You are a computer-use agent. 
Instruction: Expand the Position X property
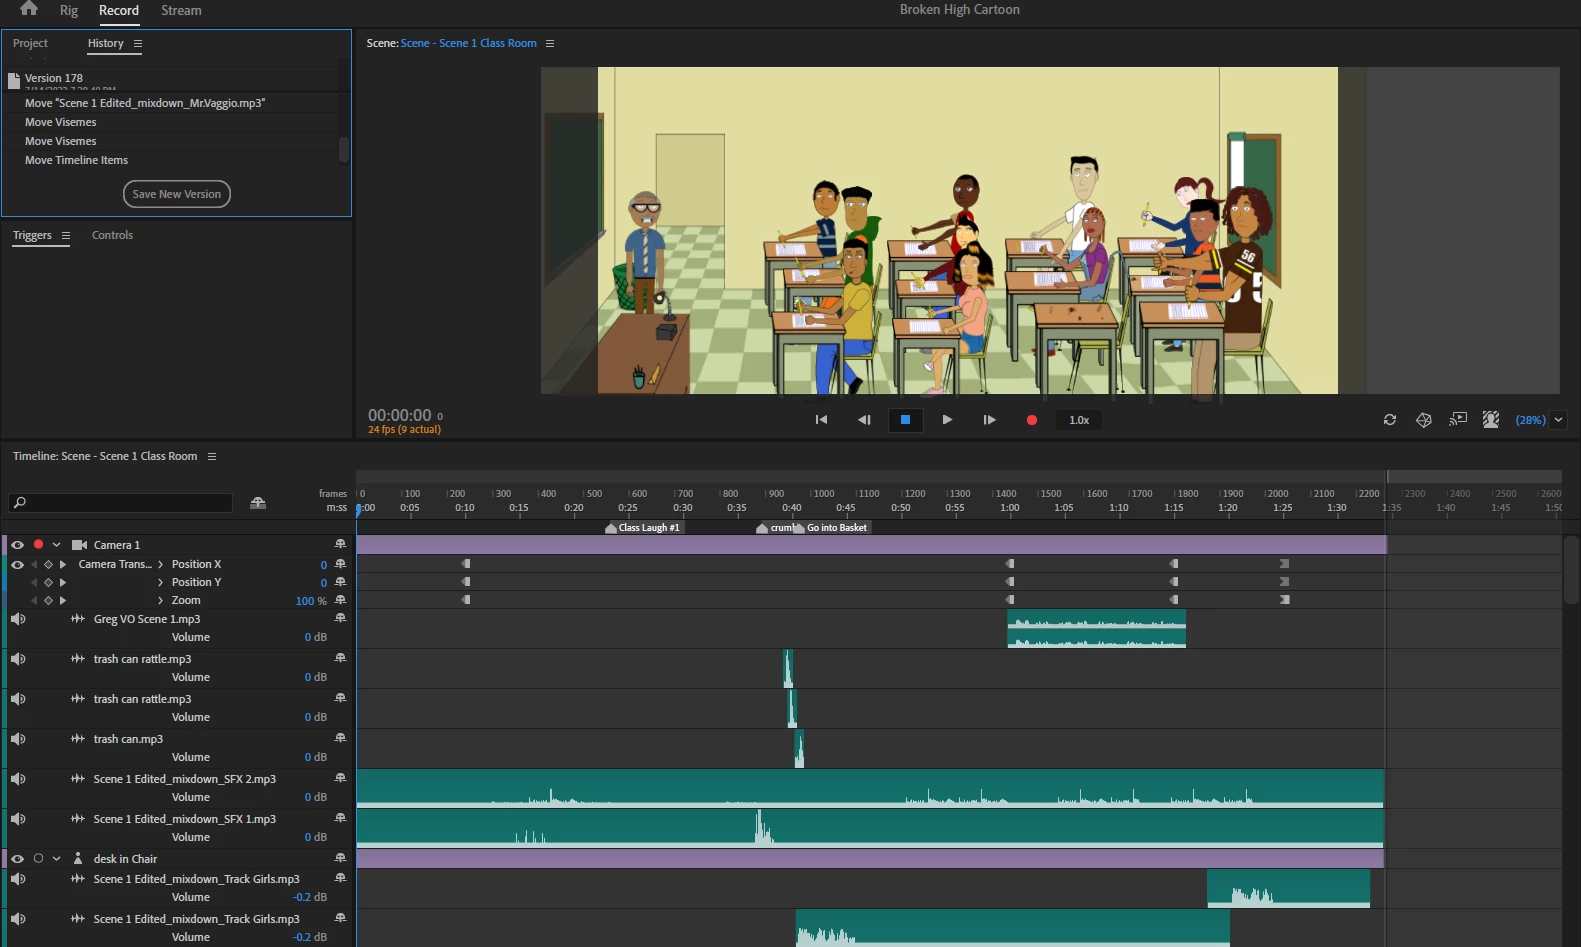(160, 564)
